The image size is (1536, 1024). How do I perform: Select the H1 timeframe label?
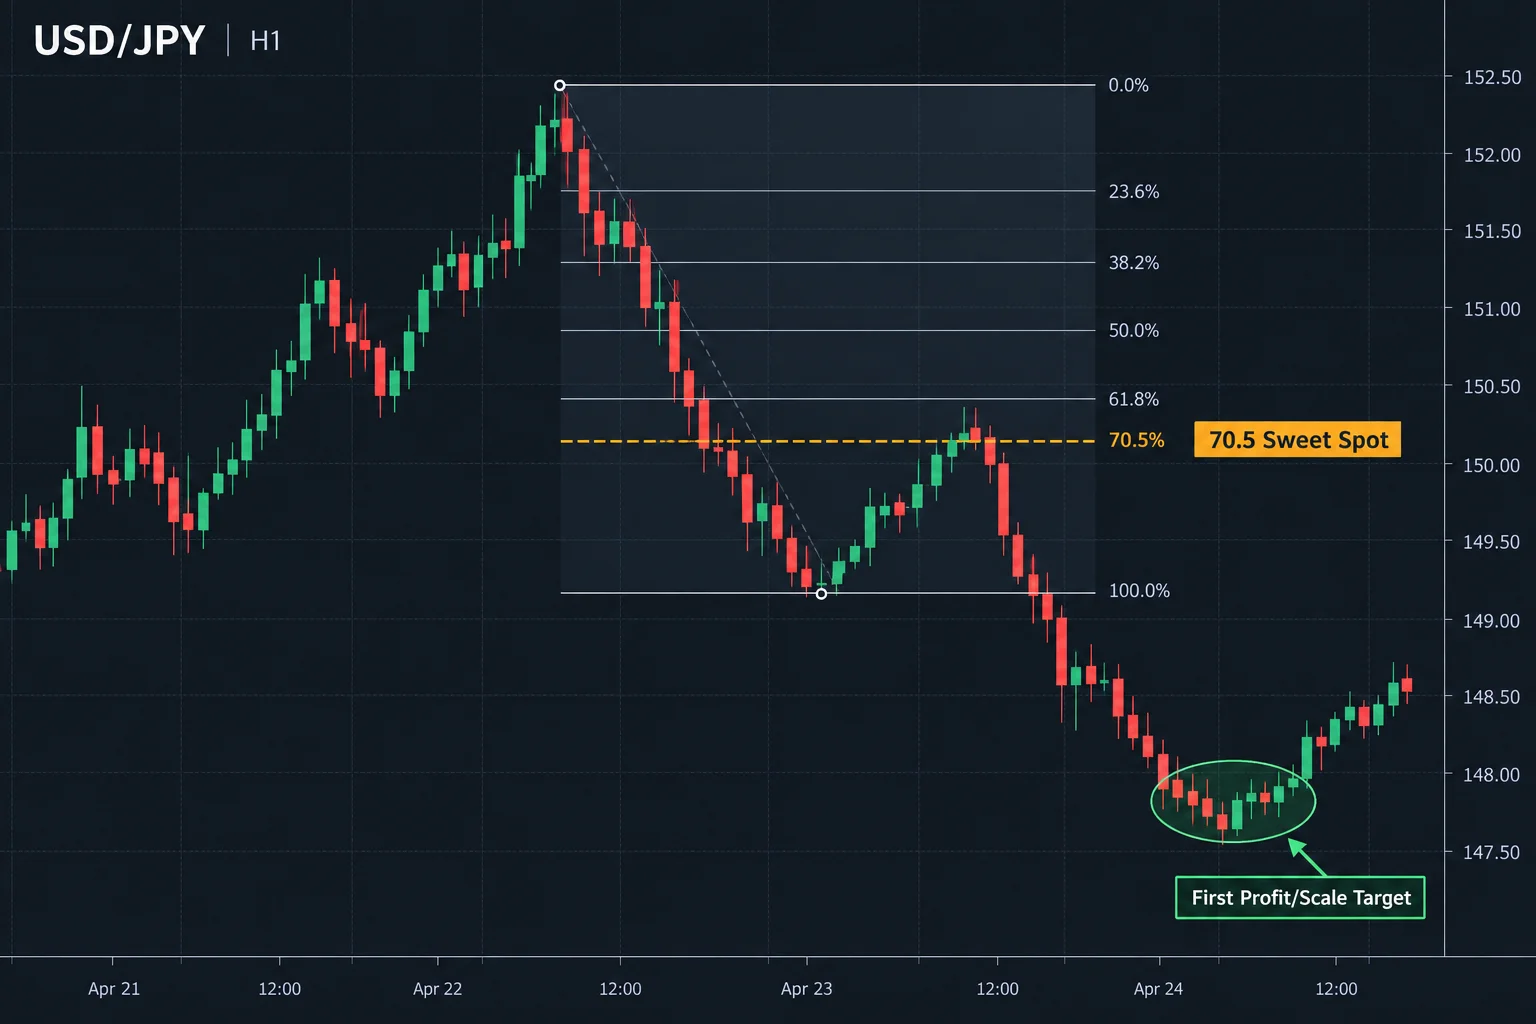point(265,41)
